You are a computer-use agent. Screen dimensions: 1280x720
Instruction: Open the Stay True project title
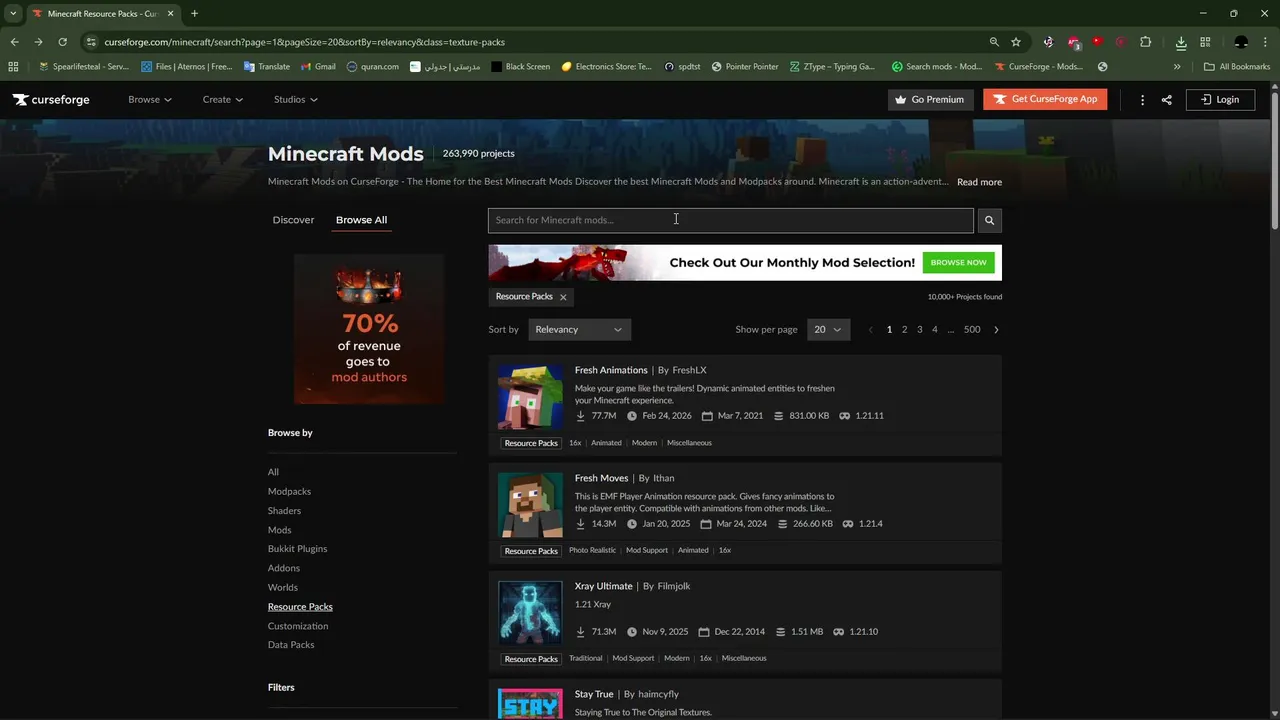[x=594, y=694]
